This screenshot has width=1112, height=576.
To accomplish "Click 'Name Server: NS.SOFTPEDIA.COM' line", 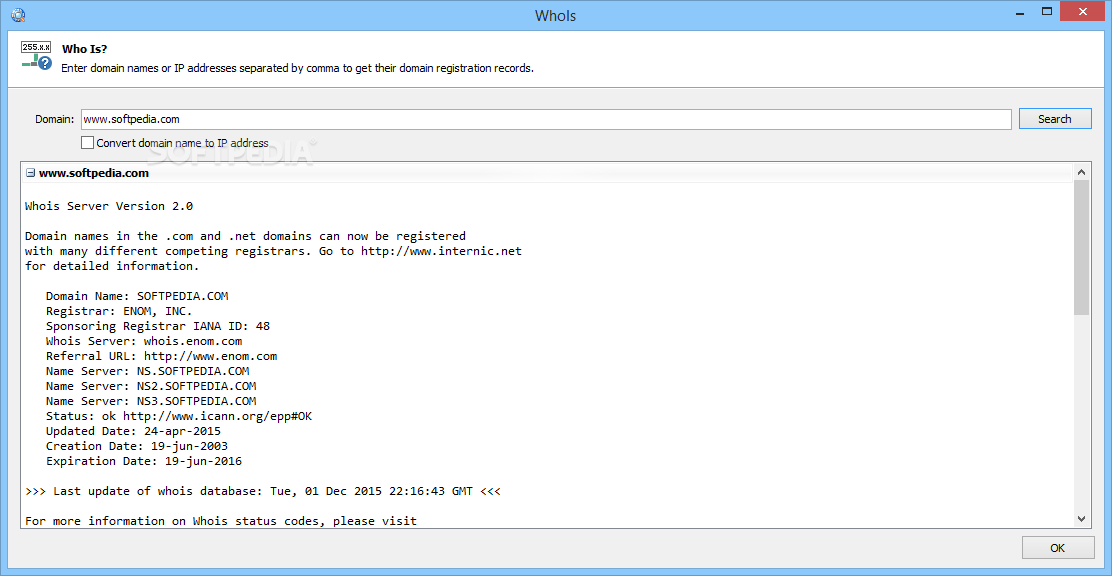I will coord(148,371).
